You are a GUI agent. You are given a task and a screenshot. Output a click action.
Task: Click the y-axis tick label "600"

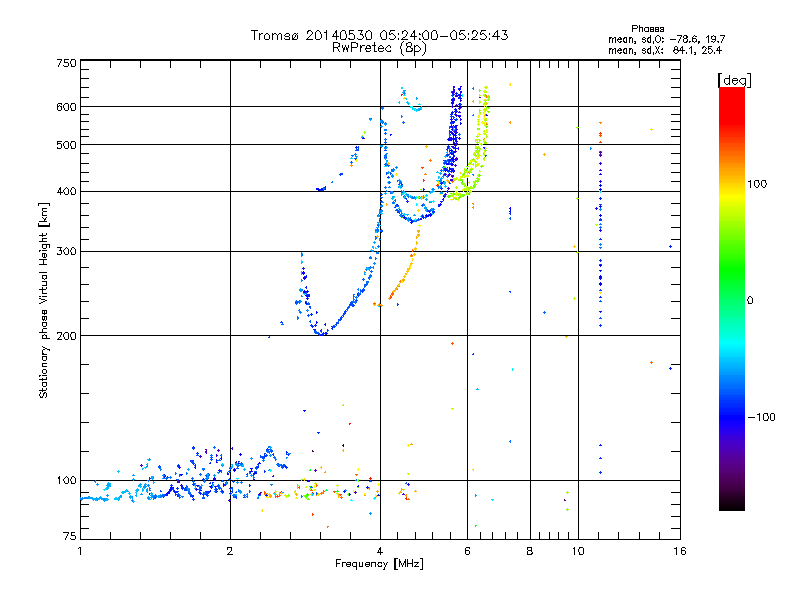(67, 107)
